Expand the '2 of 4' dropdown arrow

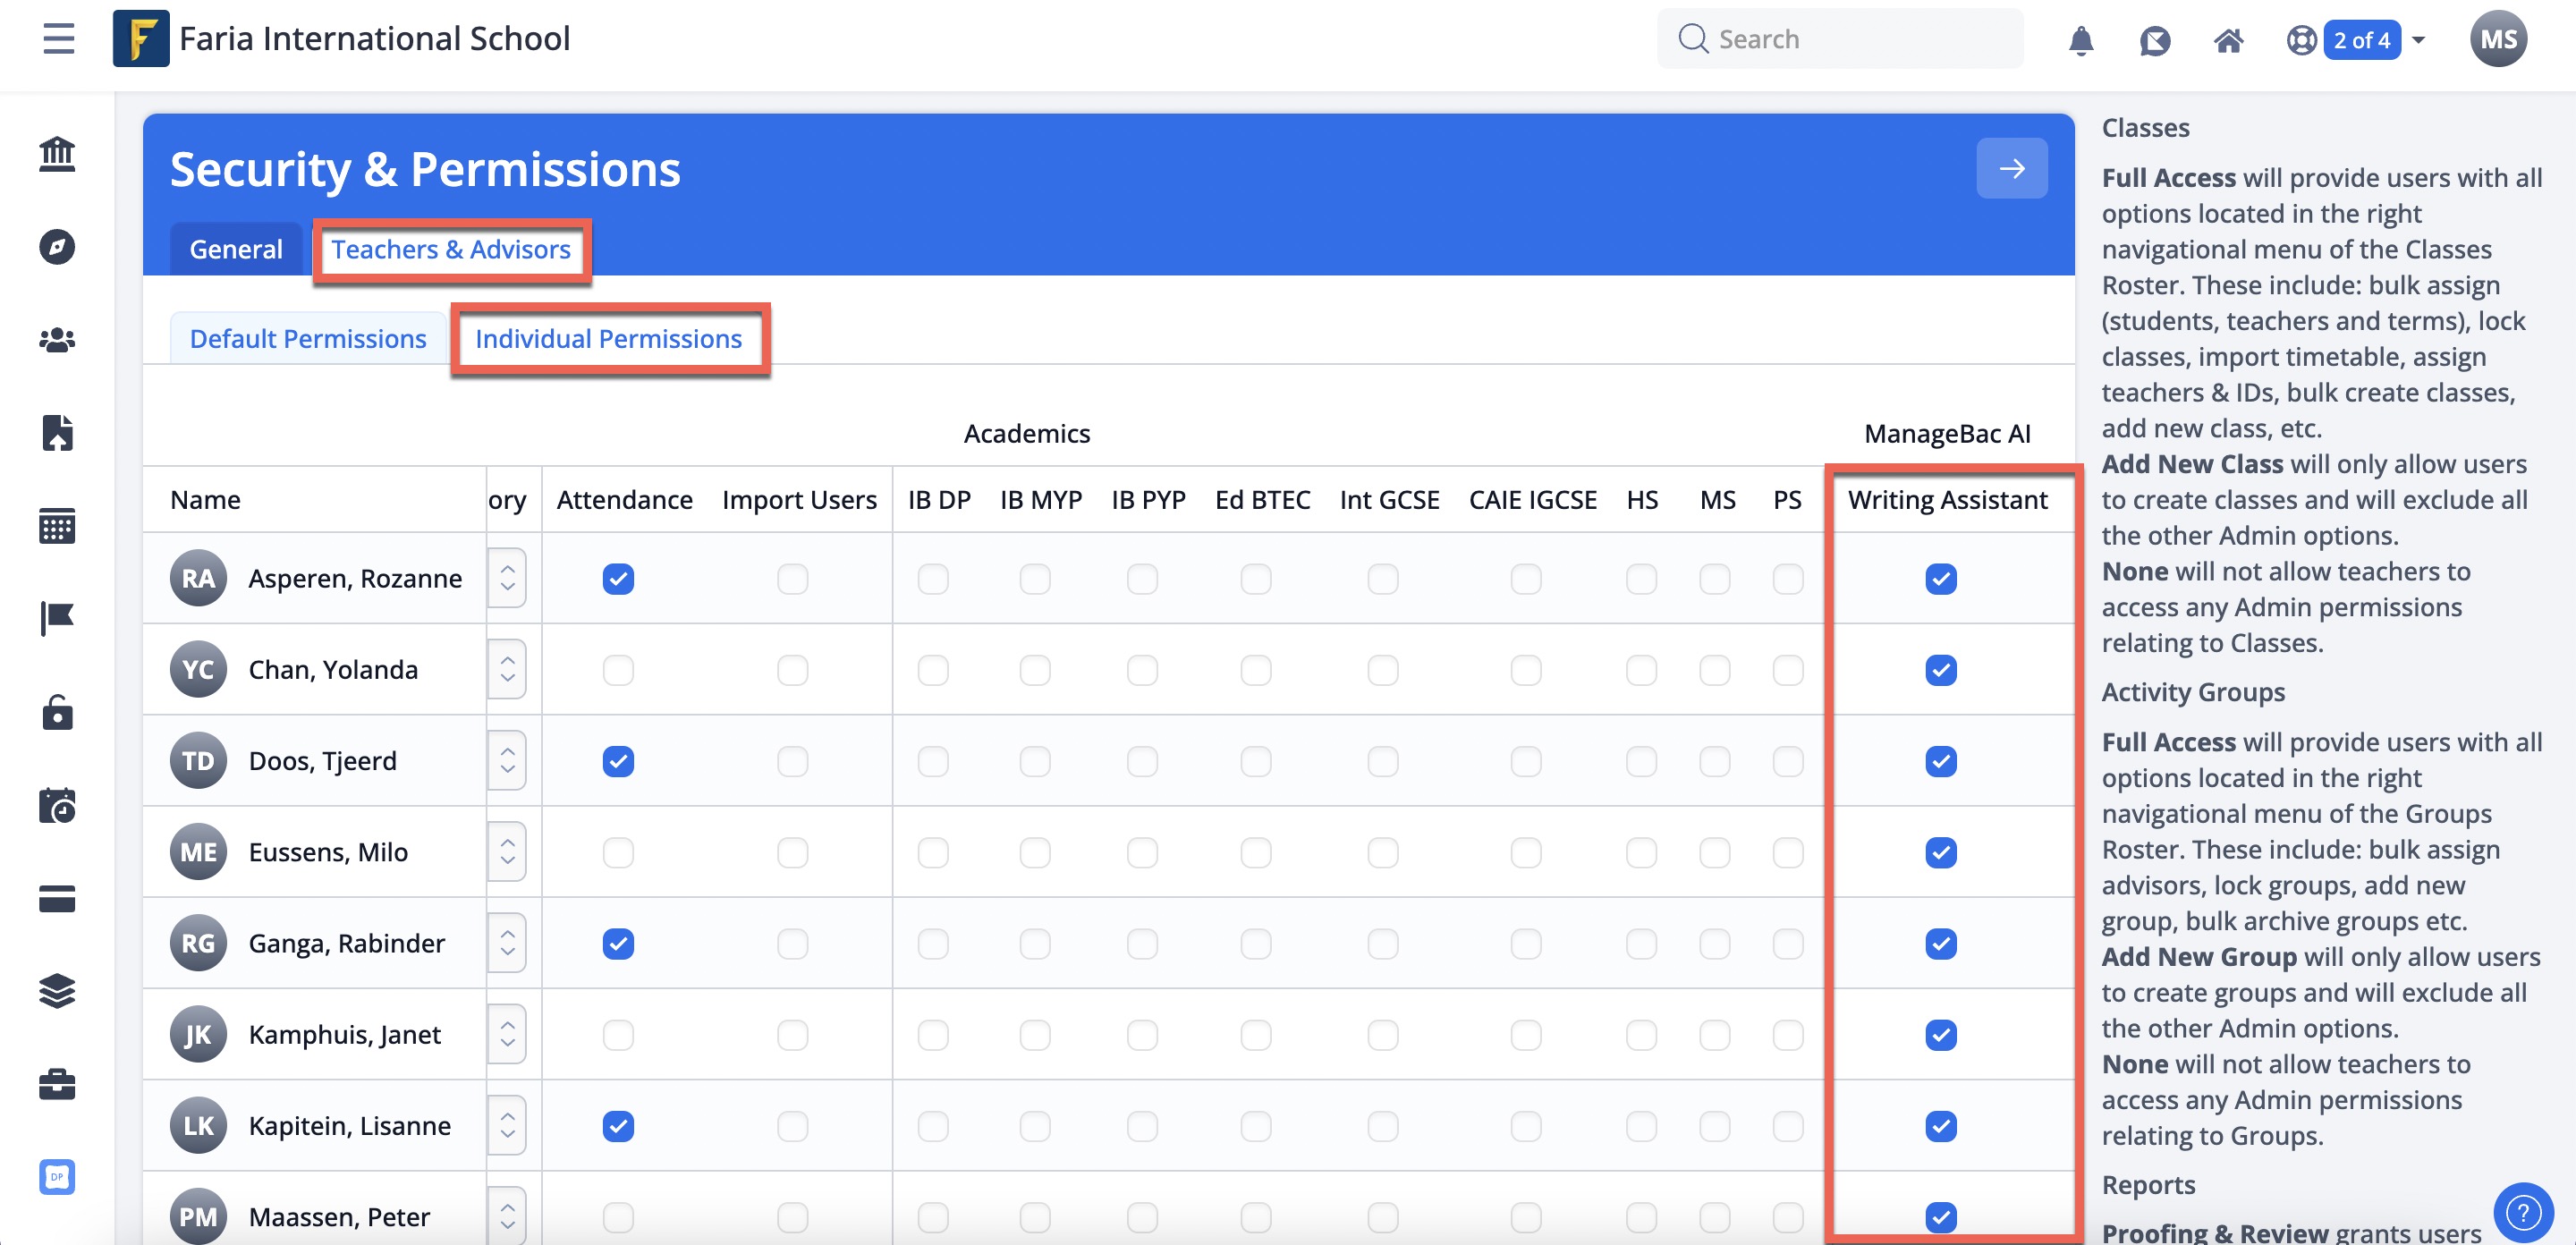click(2418, 40)
